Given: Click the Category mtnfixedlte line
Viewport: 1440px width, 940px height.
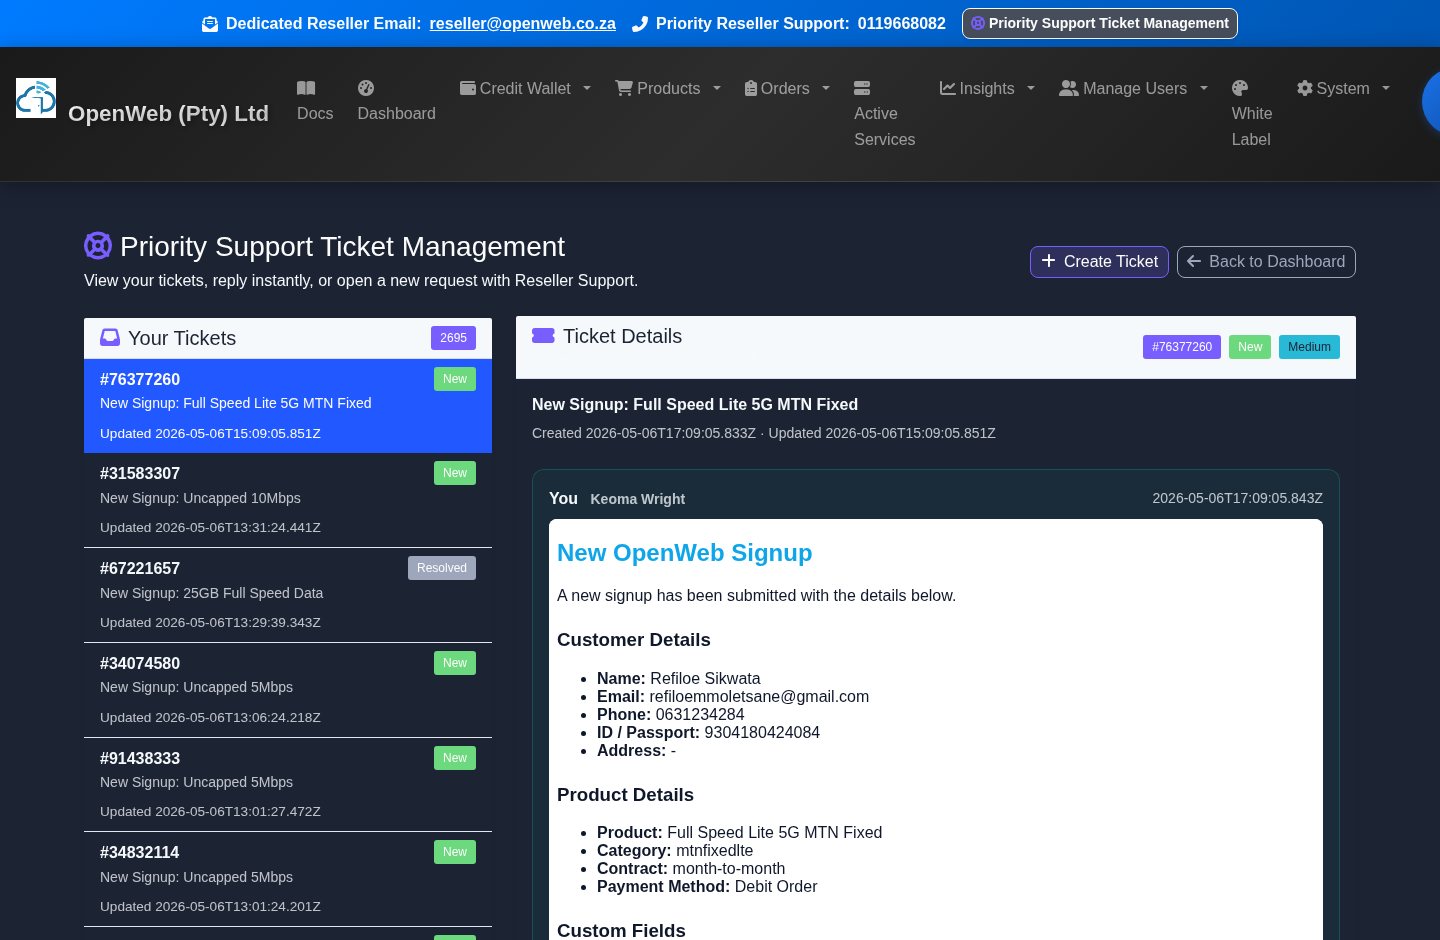Looking at the screenshot, I should (x=675, y=851).
